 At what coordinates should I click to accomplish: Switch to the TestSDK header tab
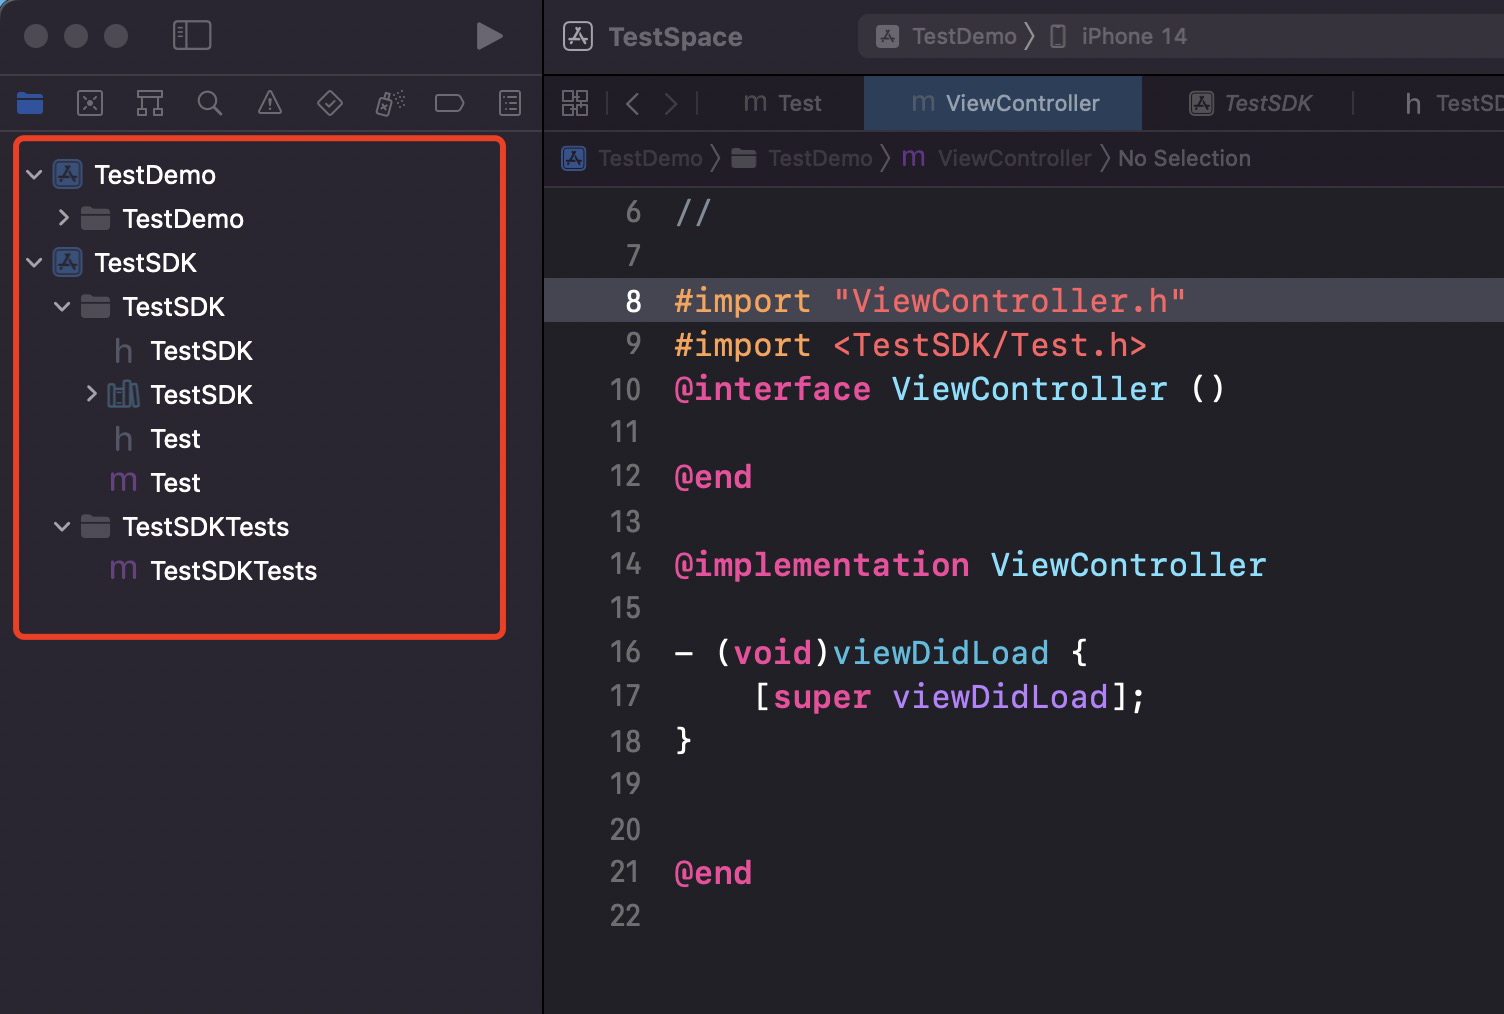click(x=1453, y=103)
